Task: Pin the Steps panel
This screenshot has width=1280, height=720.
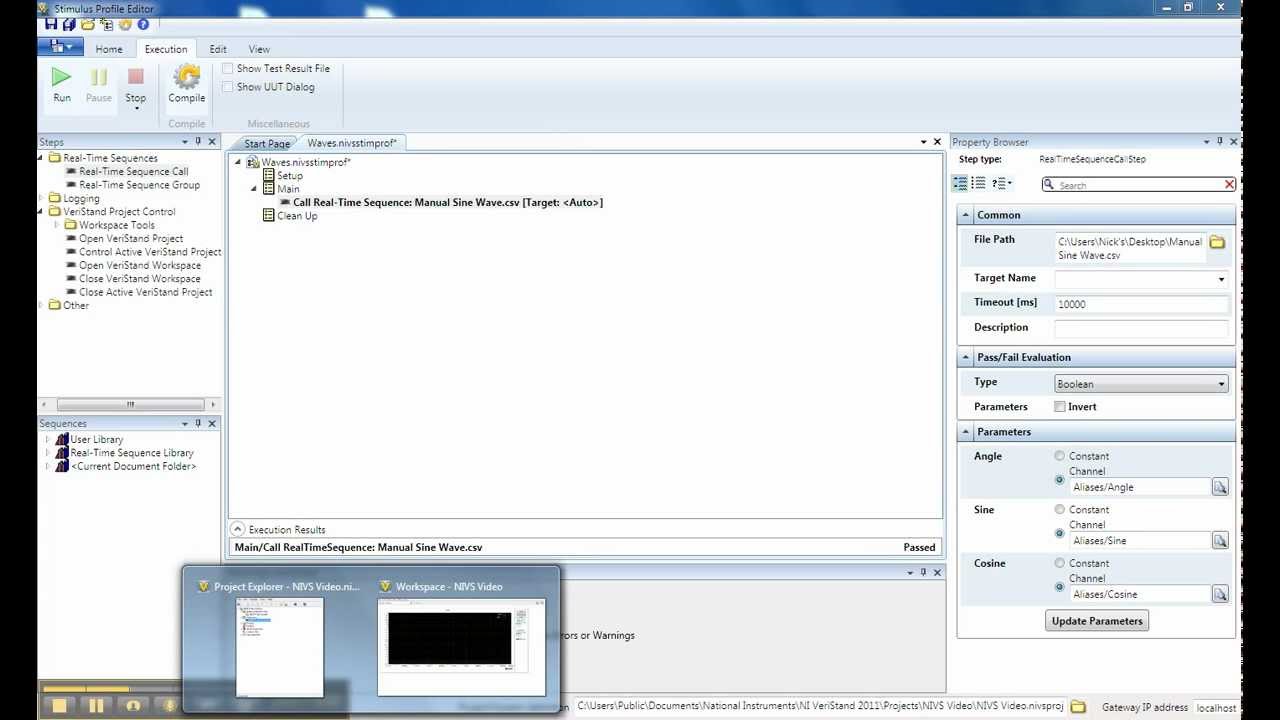Action: [198, 142]
